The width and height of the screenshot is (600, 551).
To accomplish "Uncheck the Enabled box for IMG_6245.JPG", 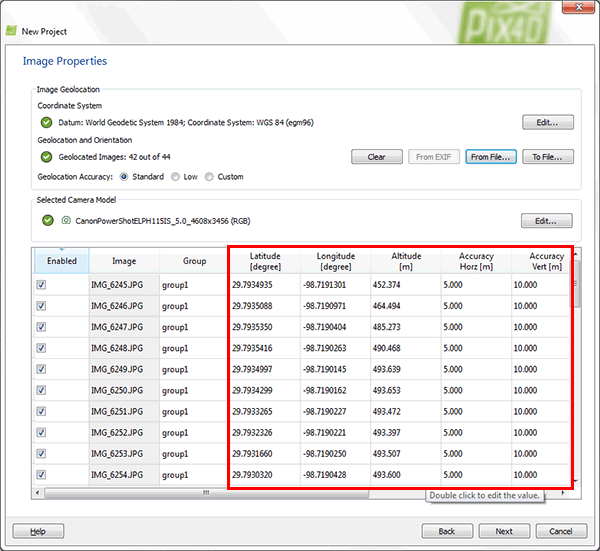I will [x=41, y=285].
